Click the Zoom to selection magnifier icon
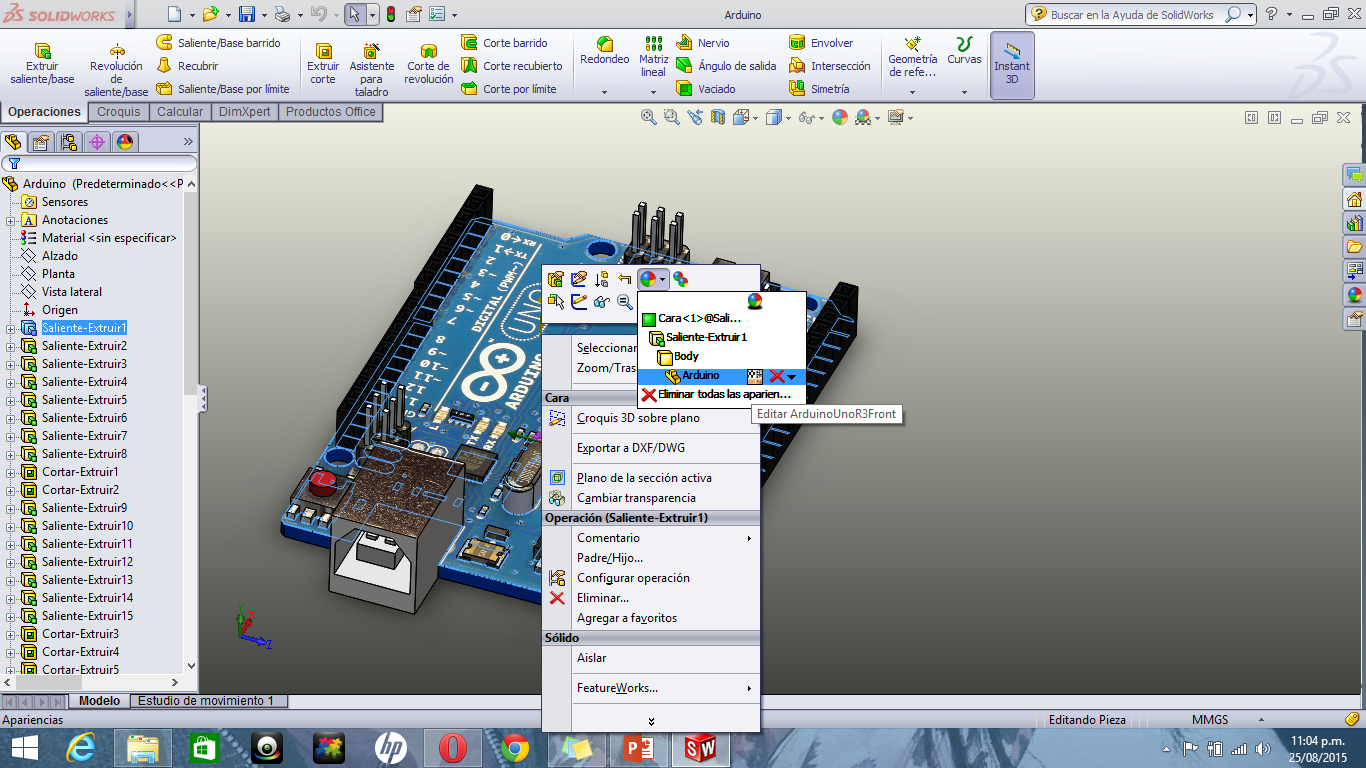 625,301
